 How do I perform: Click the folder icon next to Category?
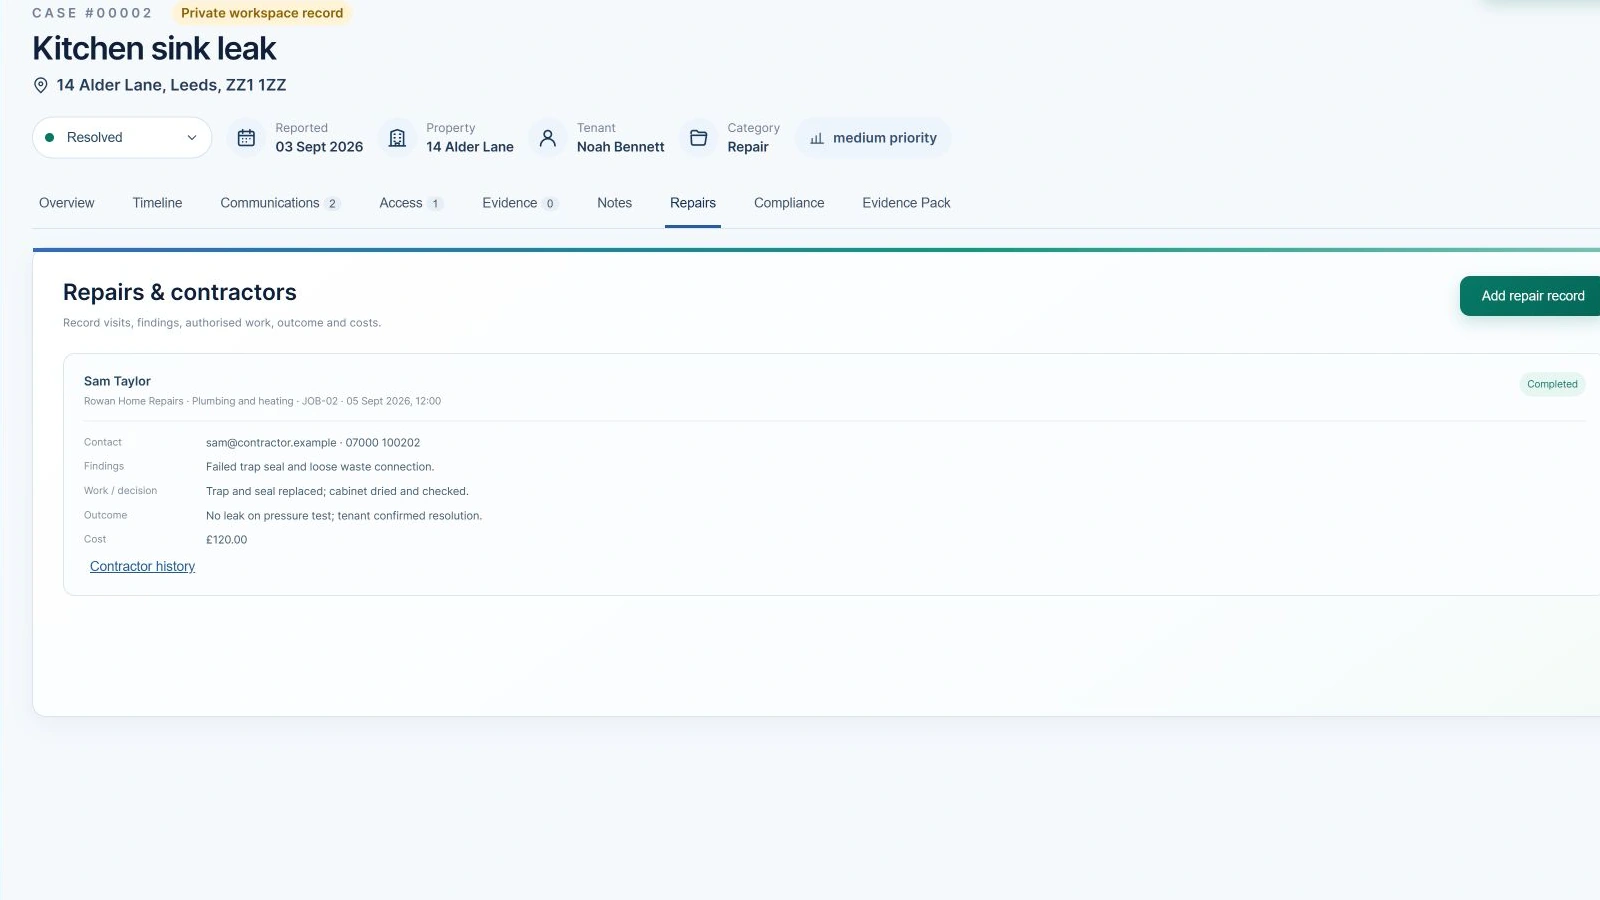coord(699,138)
